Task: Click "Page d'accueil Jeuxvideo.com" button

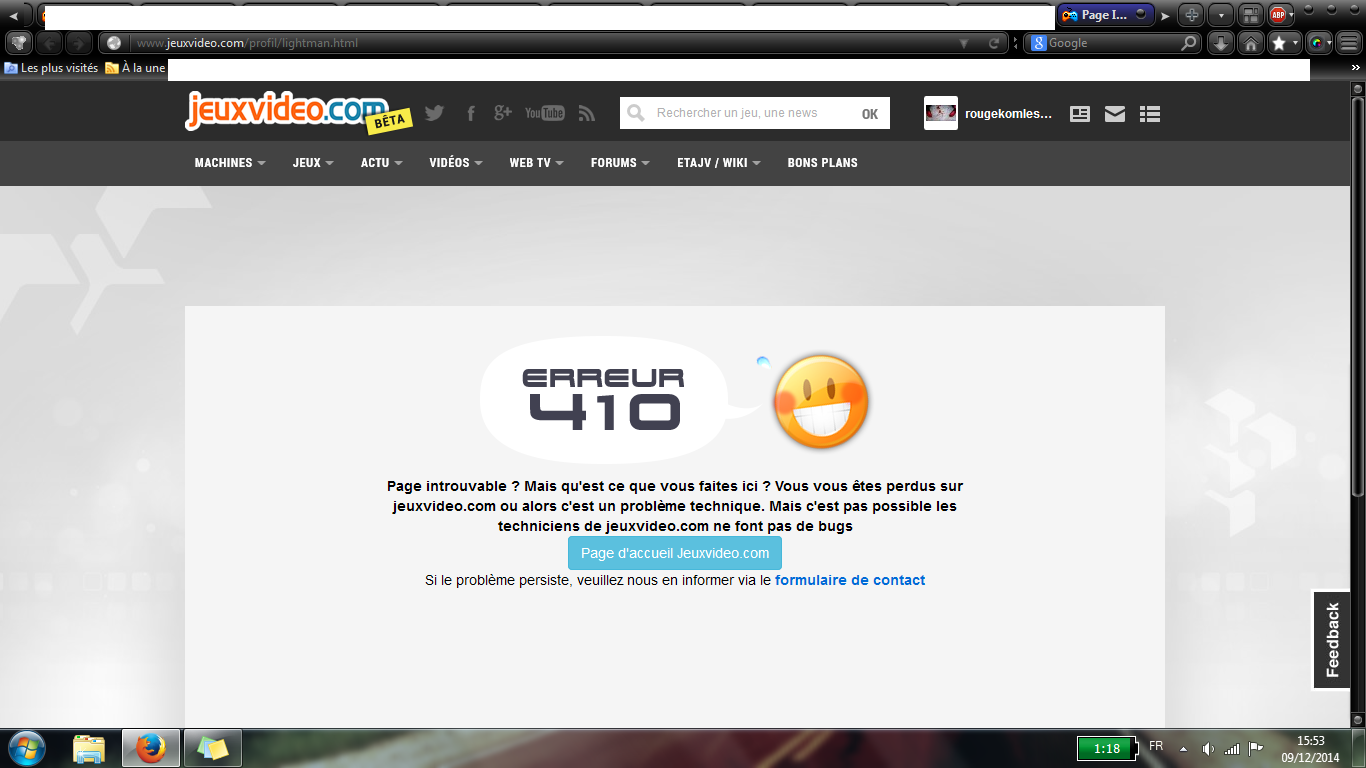Action: (675, 553)
